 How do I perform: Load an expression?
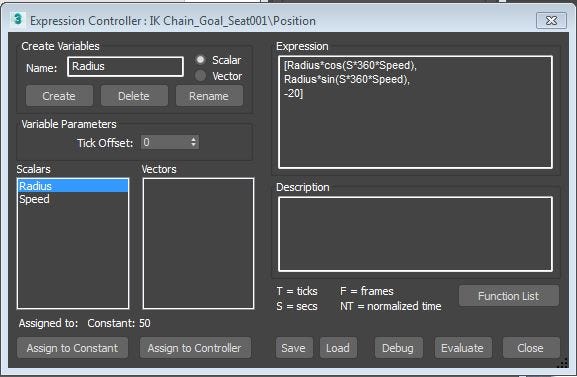[338, 348]
